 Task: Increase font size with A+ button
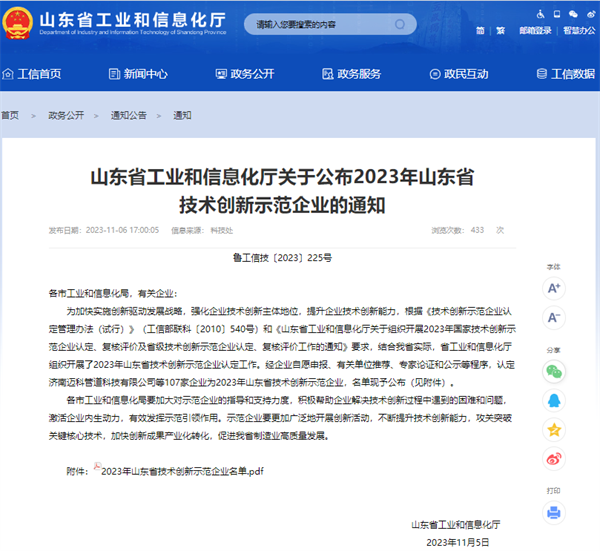pyautogui.click(x=553, y=288)
